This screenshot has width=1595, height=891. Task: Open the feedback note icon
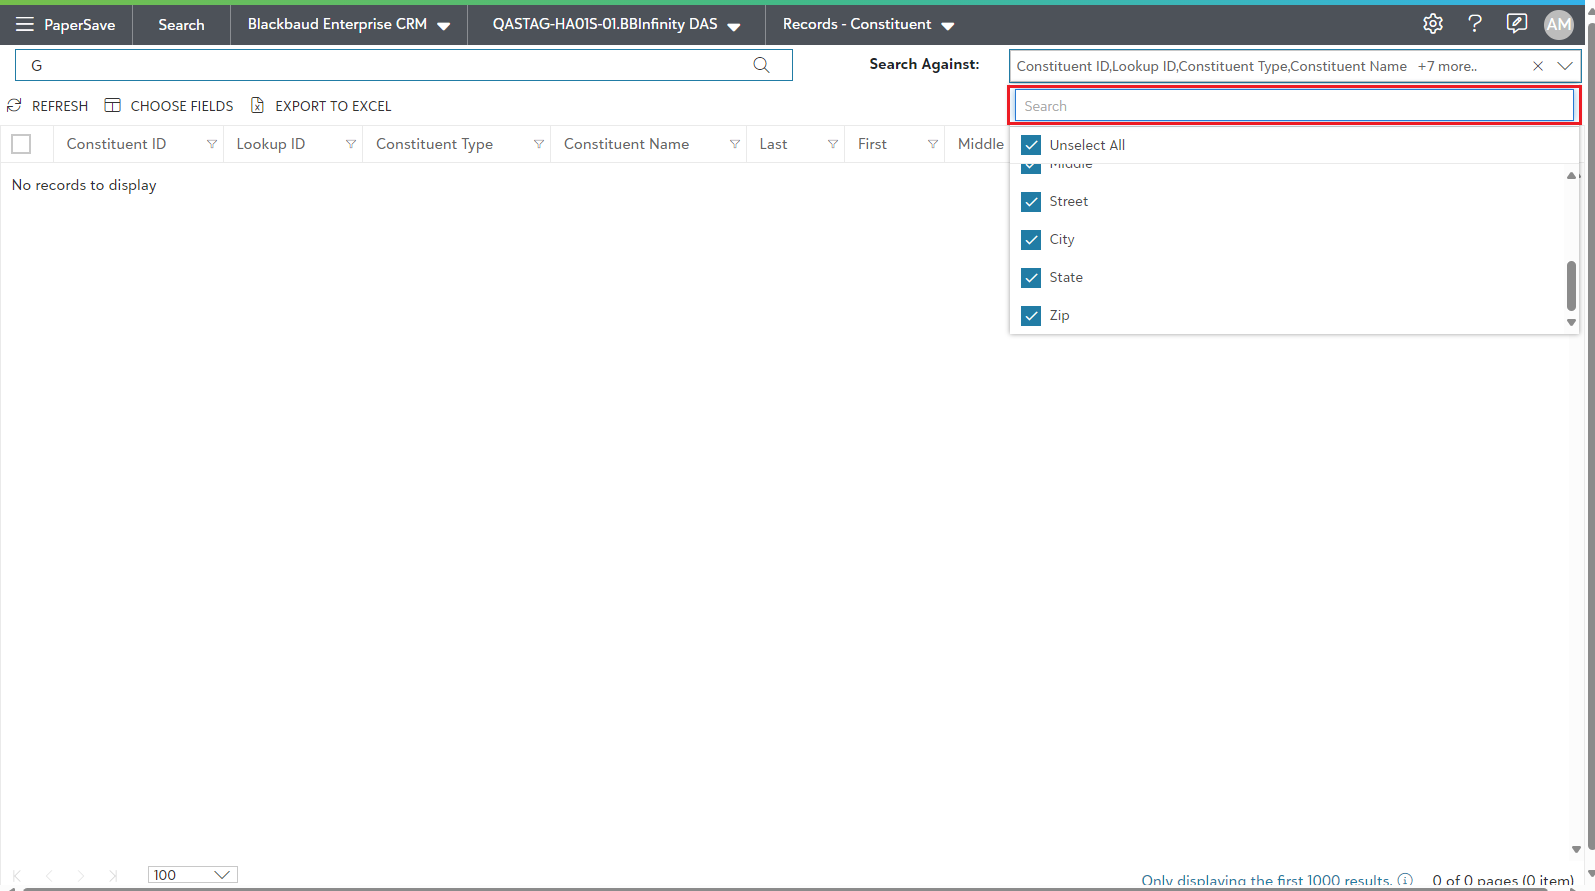pos(1517,24)
